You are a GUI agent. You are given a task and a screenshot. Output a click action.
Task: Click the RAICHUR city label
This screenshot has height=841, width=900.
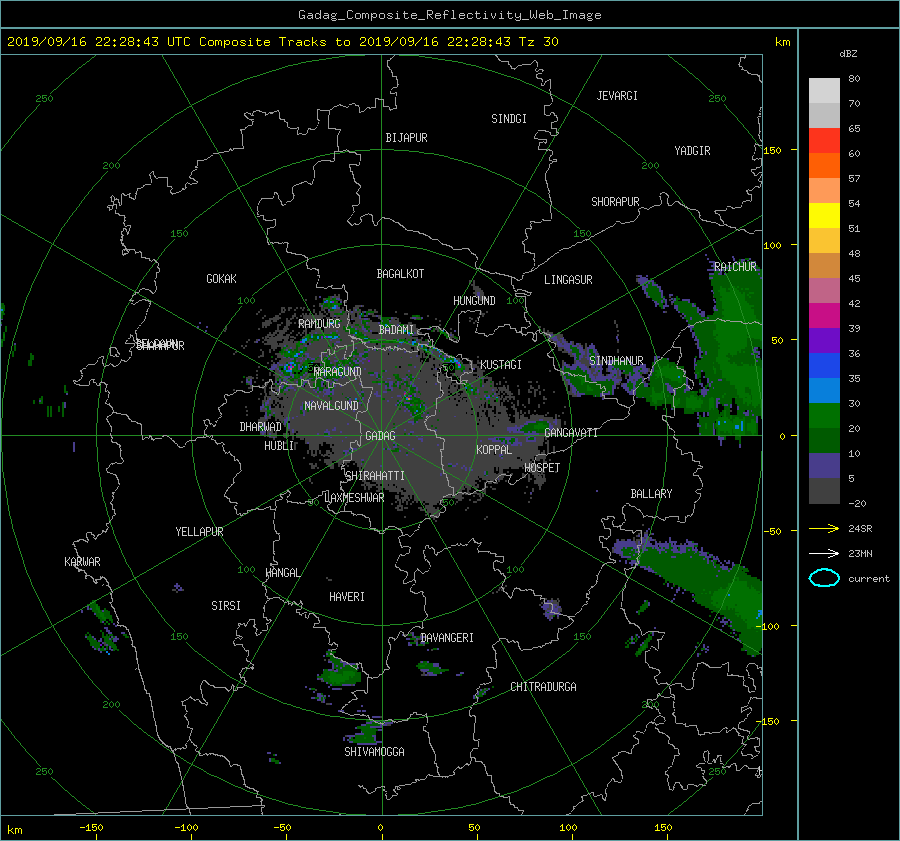point(735,266)
